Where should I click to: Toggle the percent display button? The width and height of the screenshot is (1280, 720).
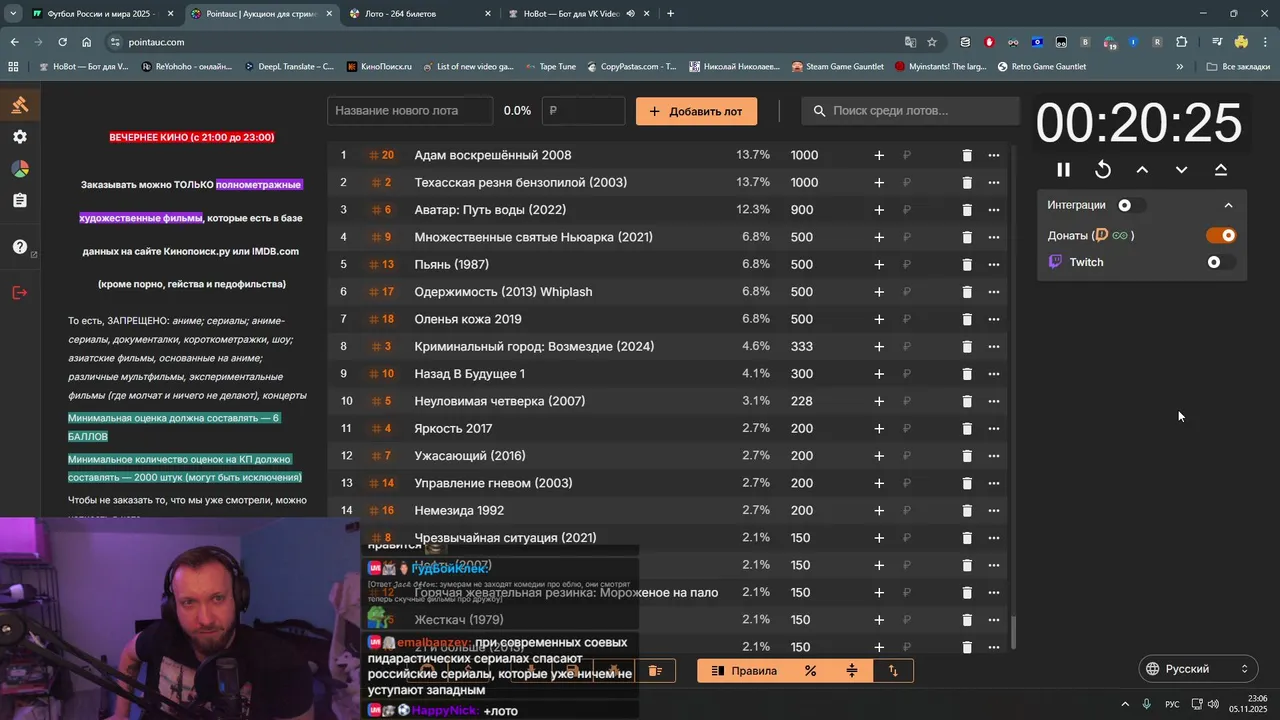810,671
